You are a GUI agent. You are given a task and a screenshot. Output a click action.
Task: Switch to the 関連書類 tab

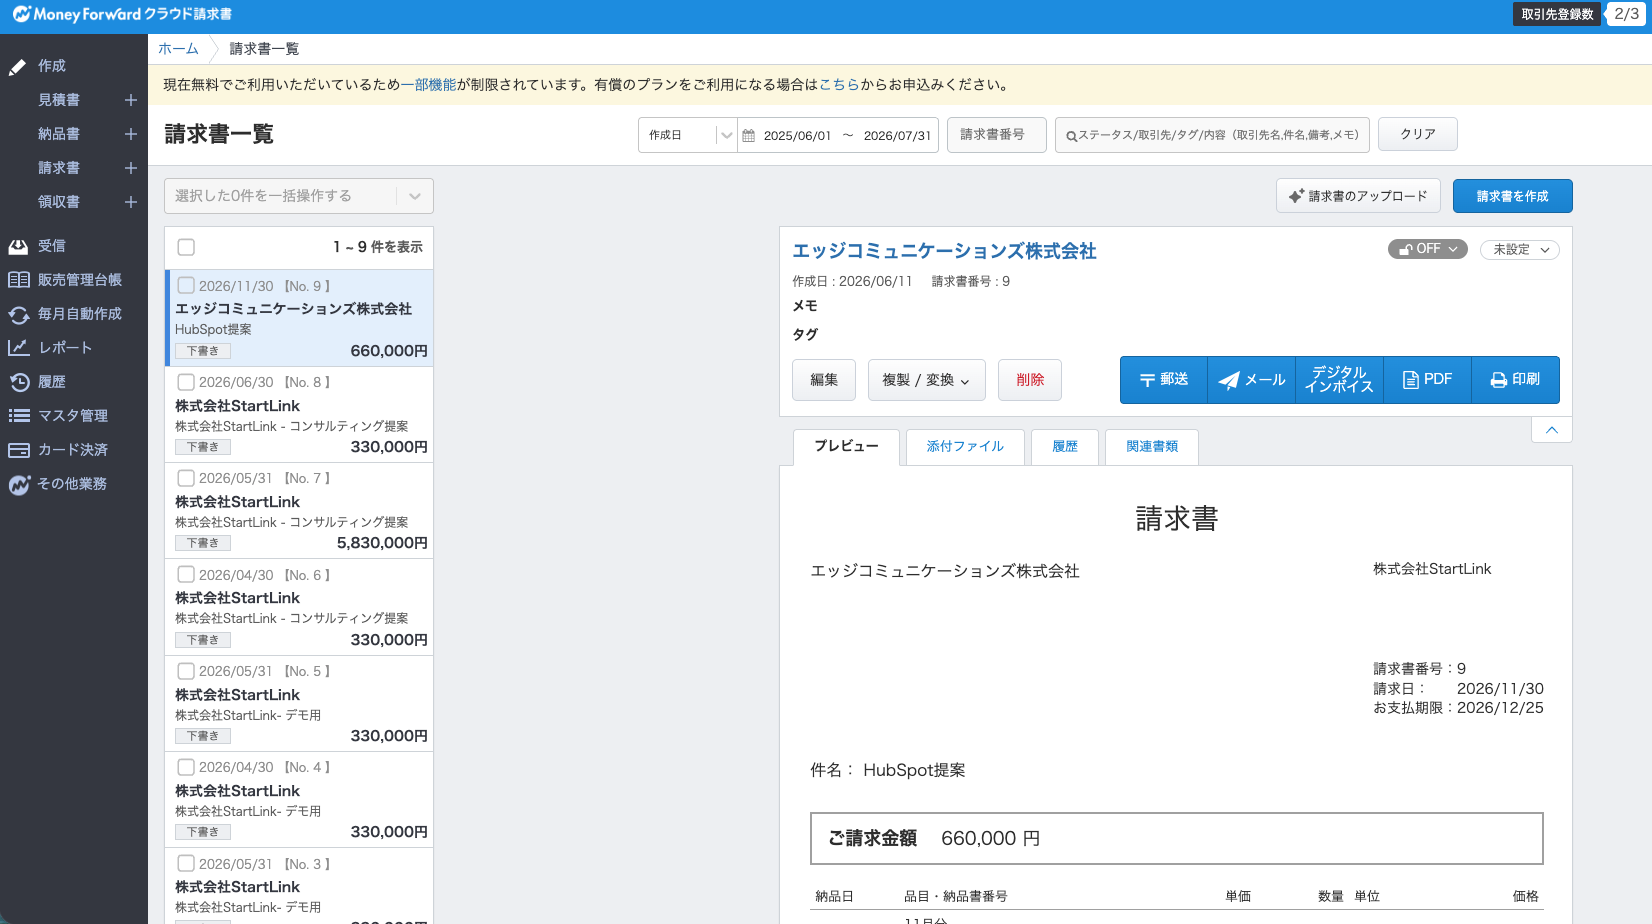tap(1152, 447)
